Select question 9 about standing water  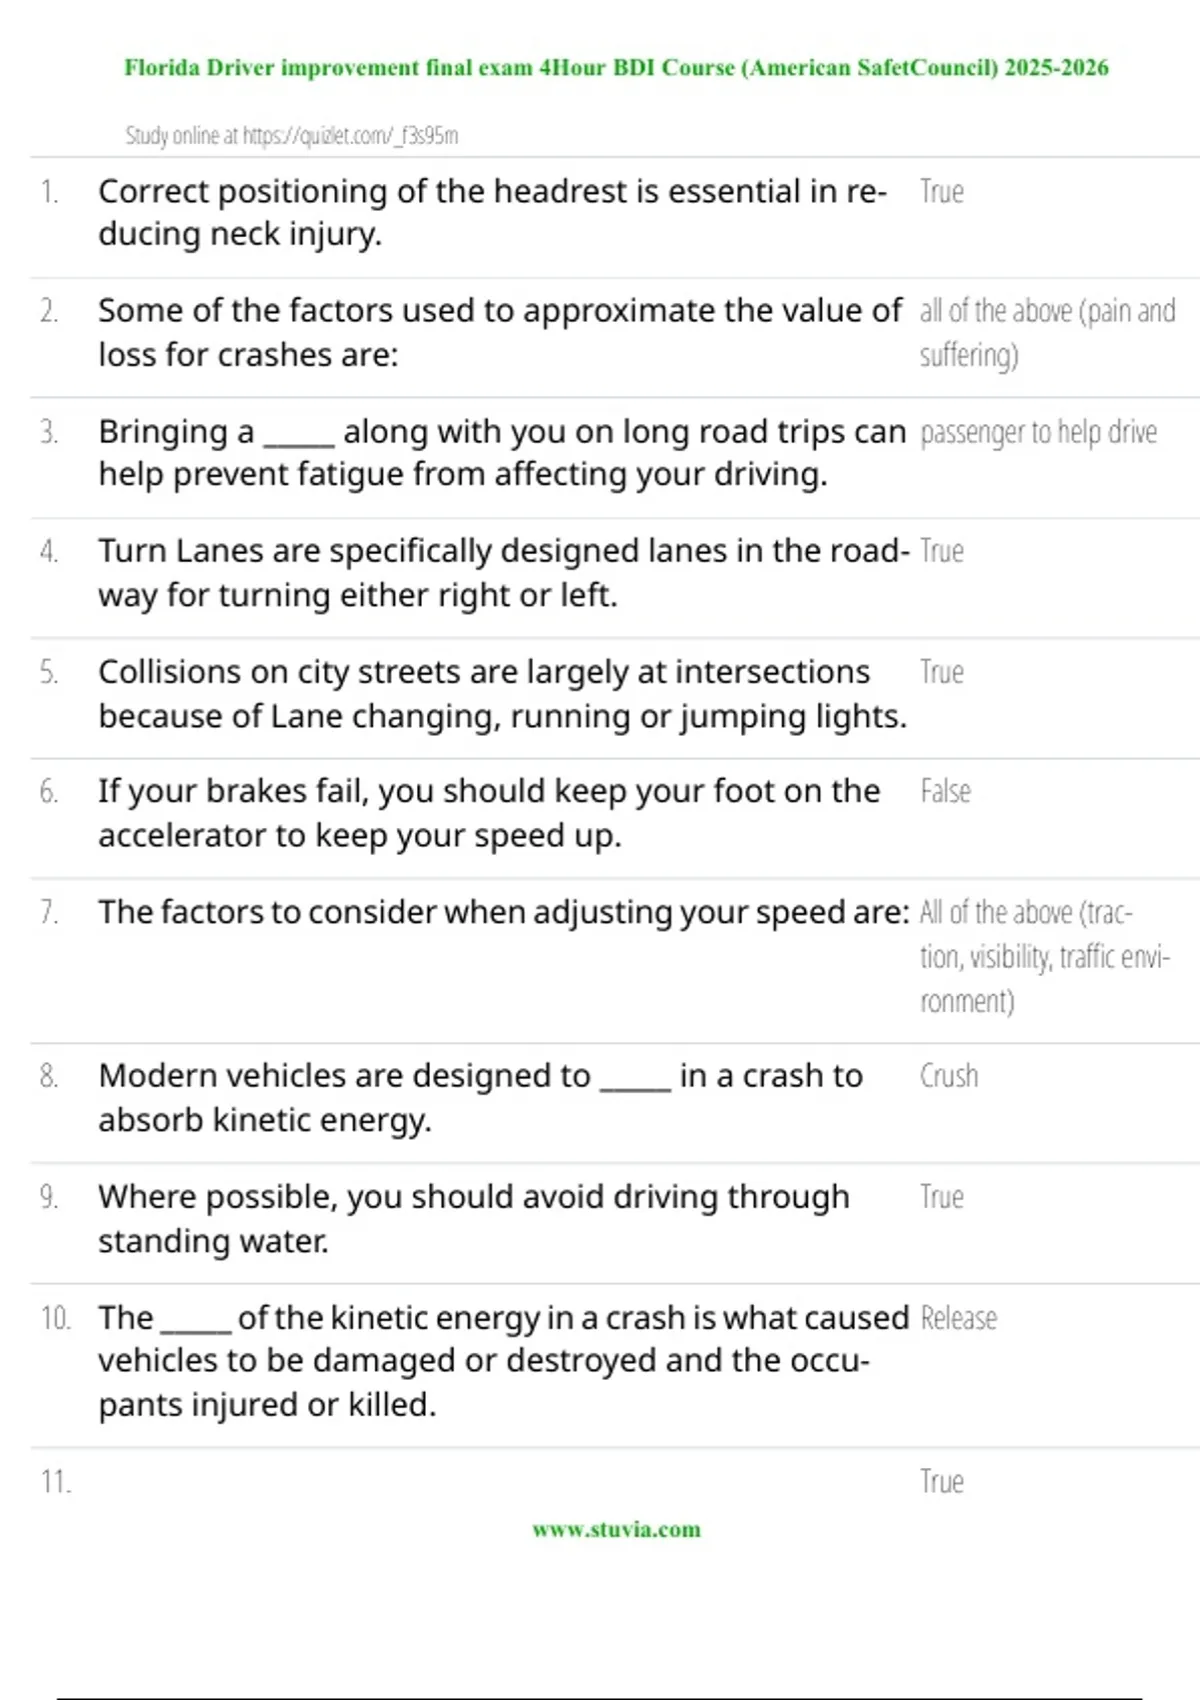click(473, 1218)
